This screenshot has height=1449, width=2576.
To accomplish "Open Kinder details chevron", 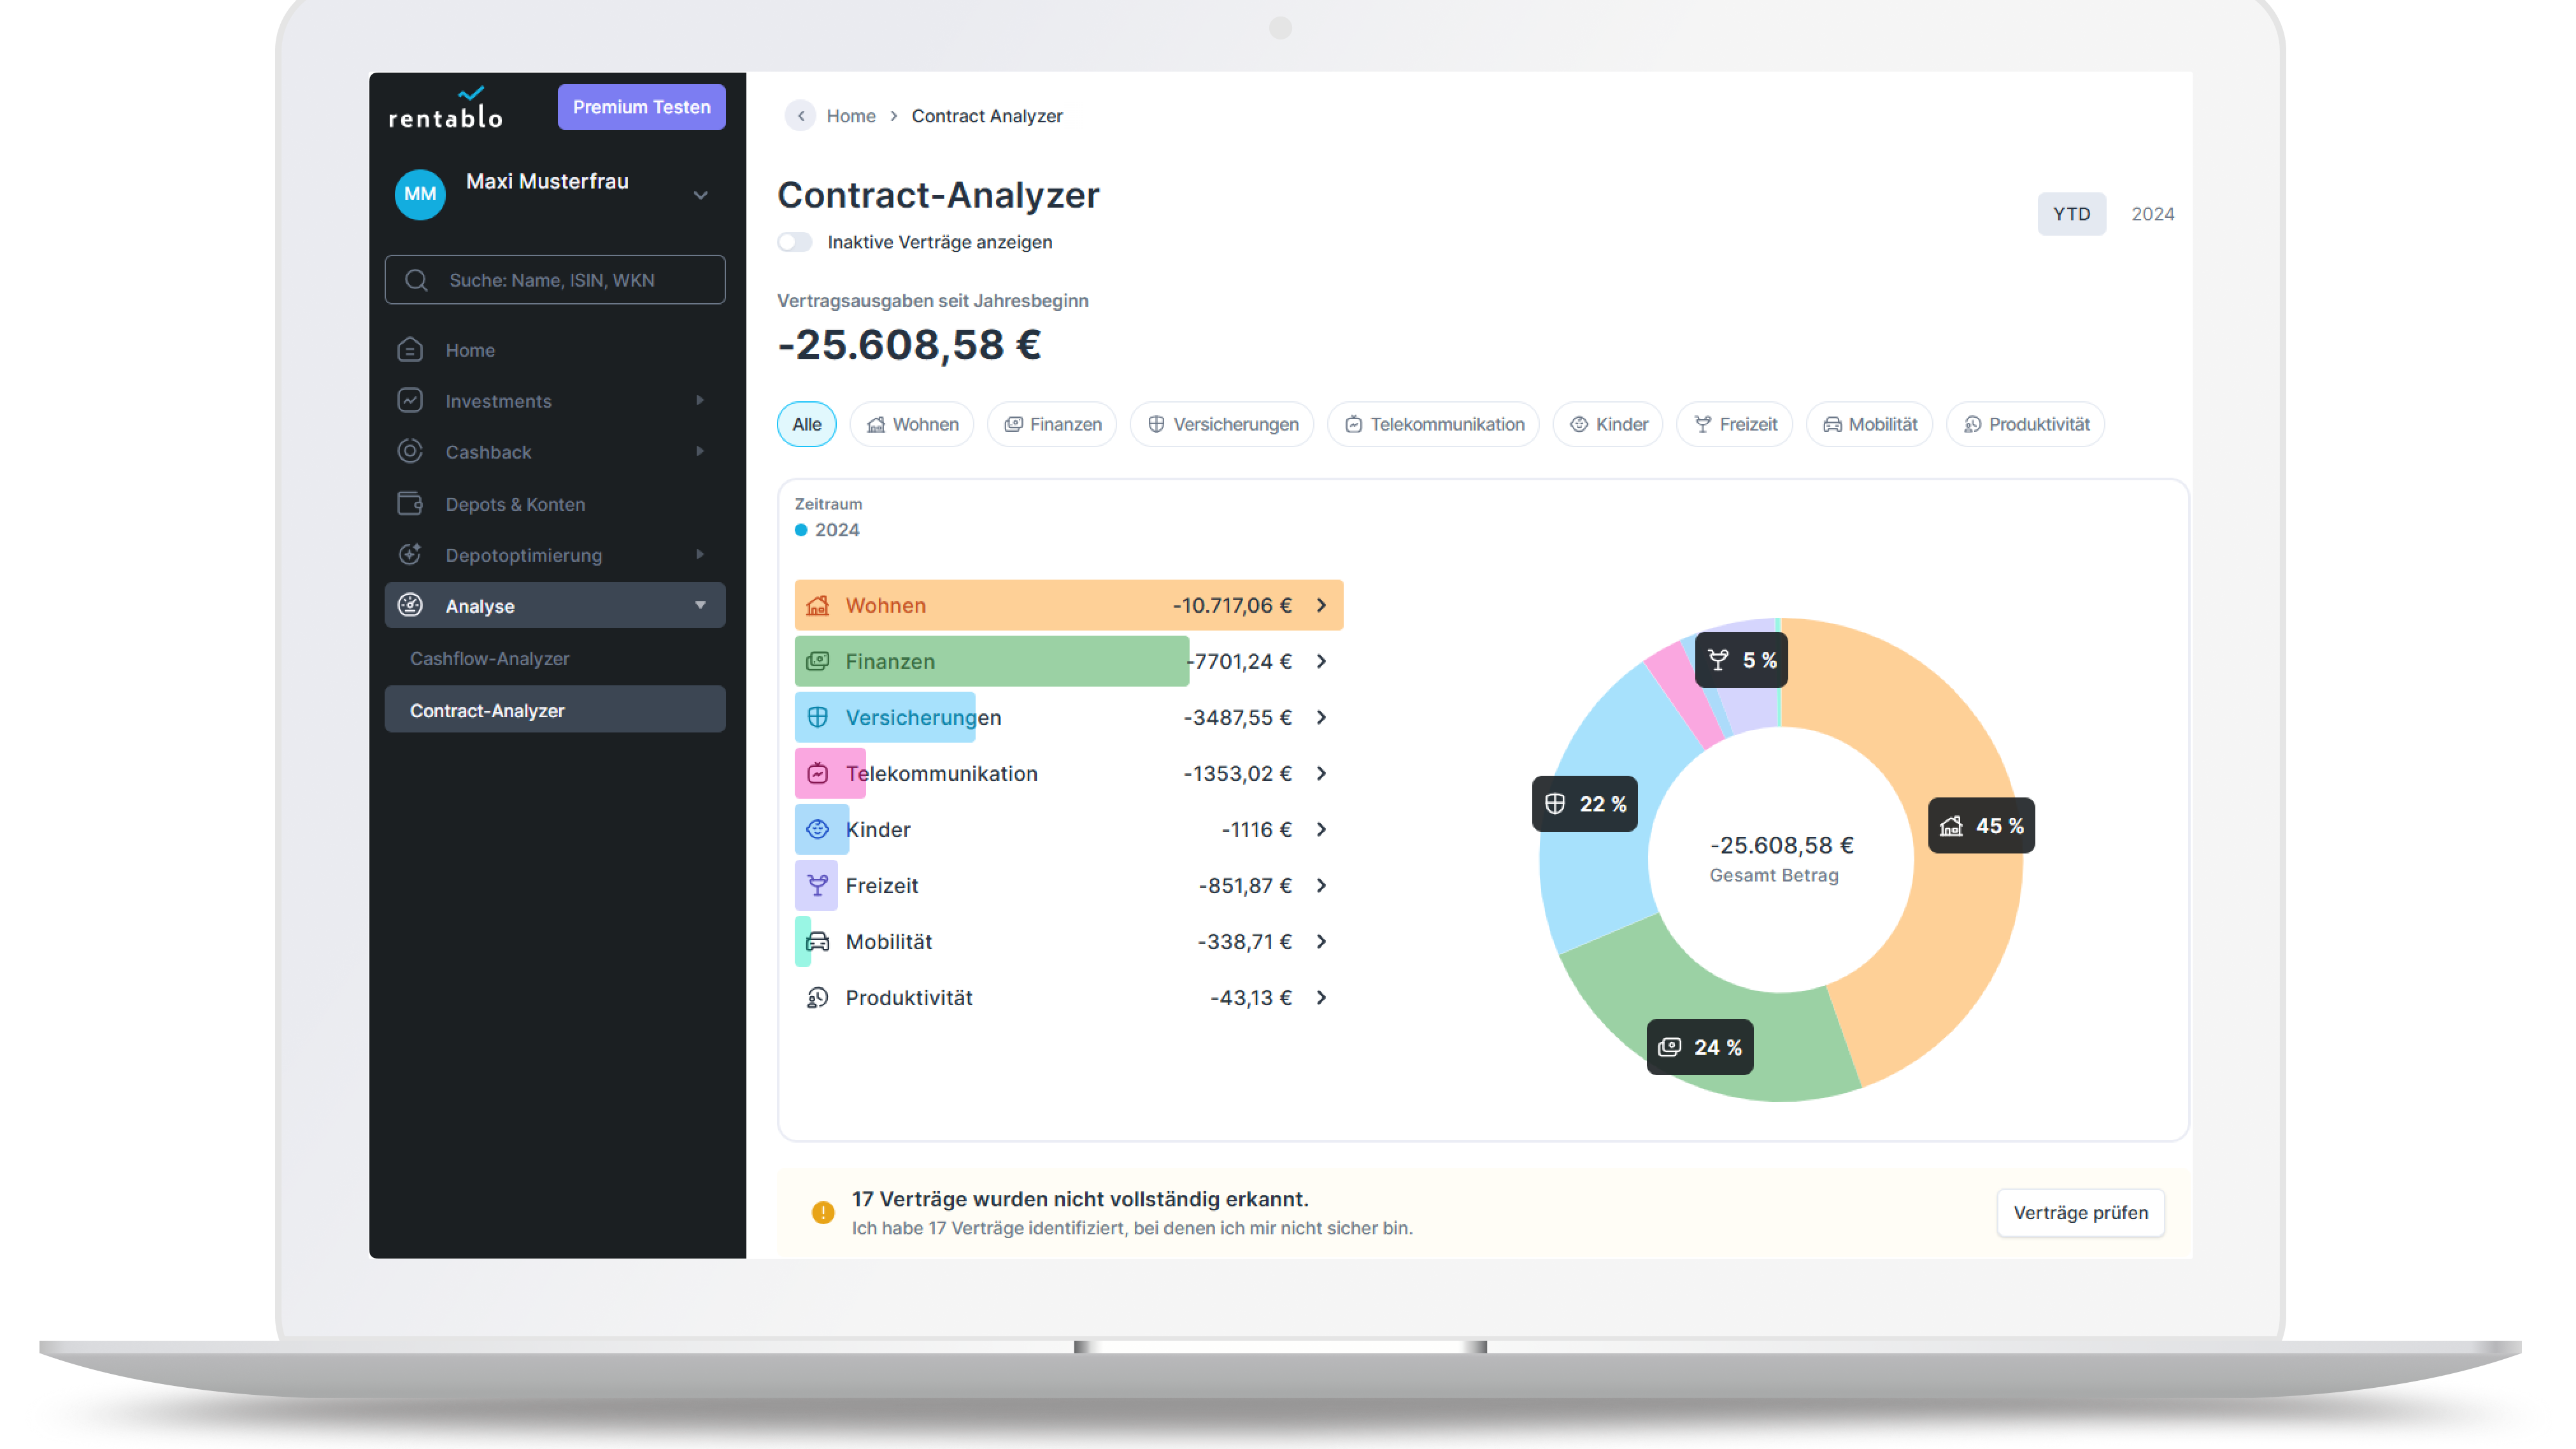I will pyautogui.click(x=1322, y=830).
